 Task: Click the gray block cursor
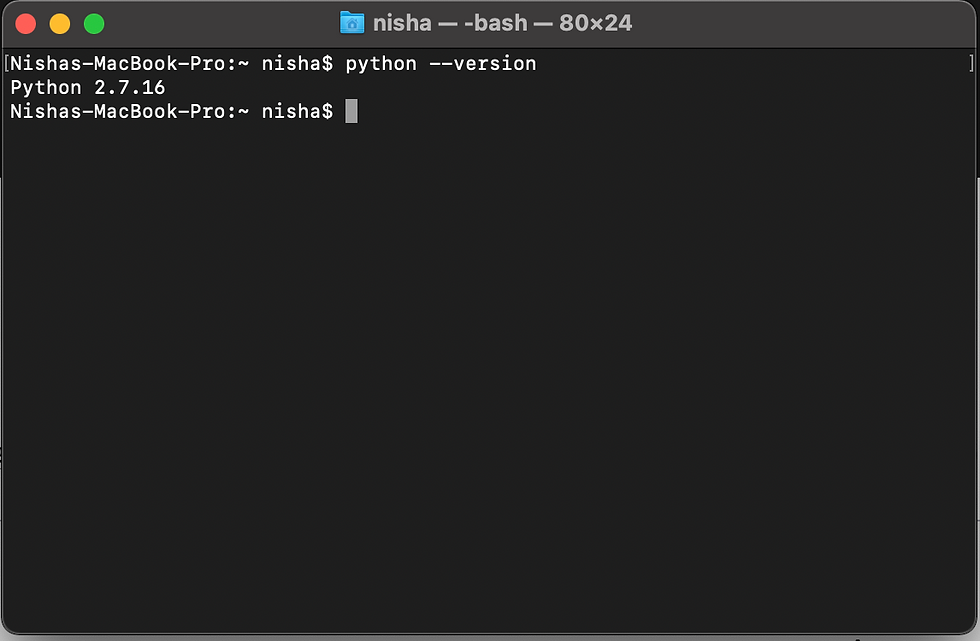pyautogui.click(x=351, y=111)
